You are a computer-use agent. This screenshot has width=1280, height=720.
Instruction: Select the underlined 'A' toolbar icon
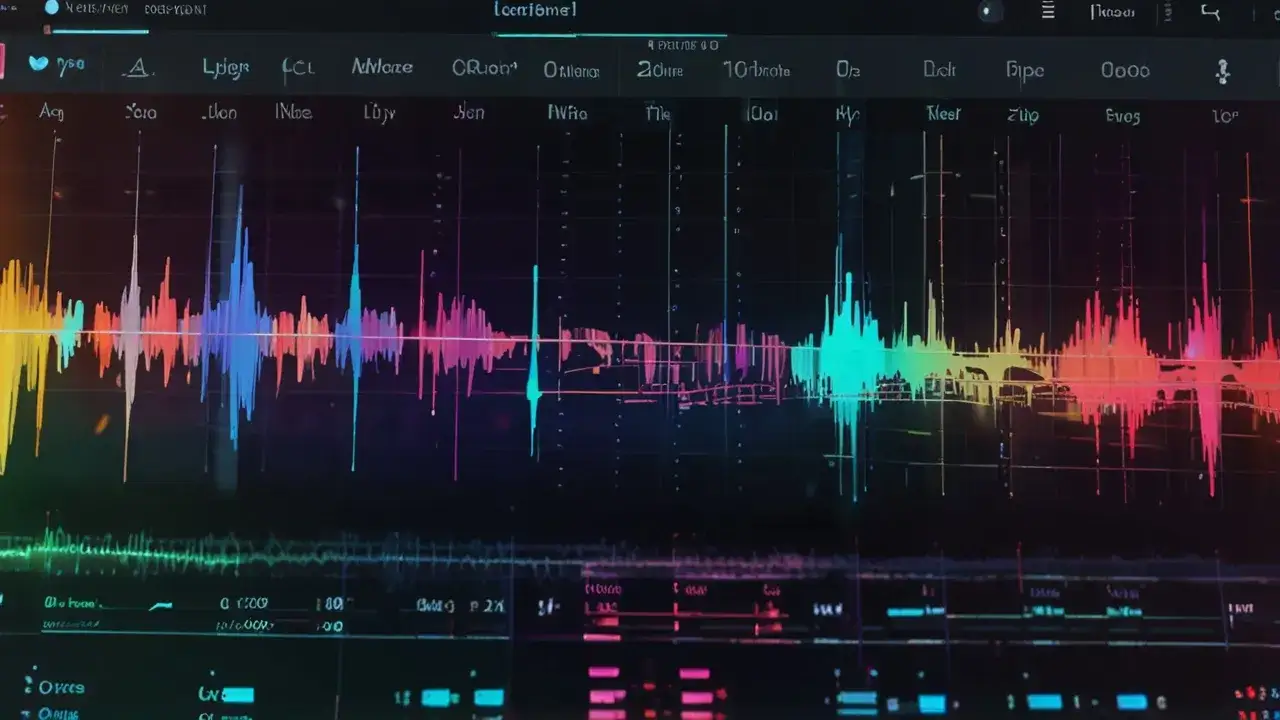click(x=137, y=68)
